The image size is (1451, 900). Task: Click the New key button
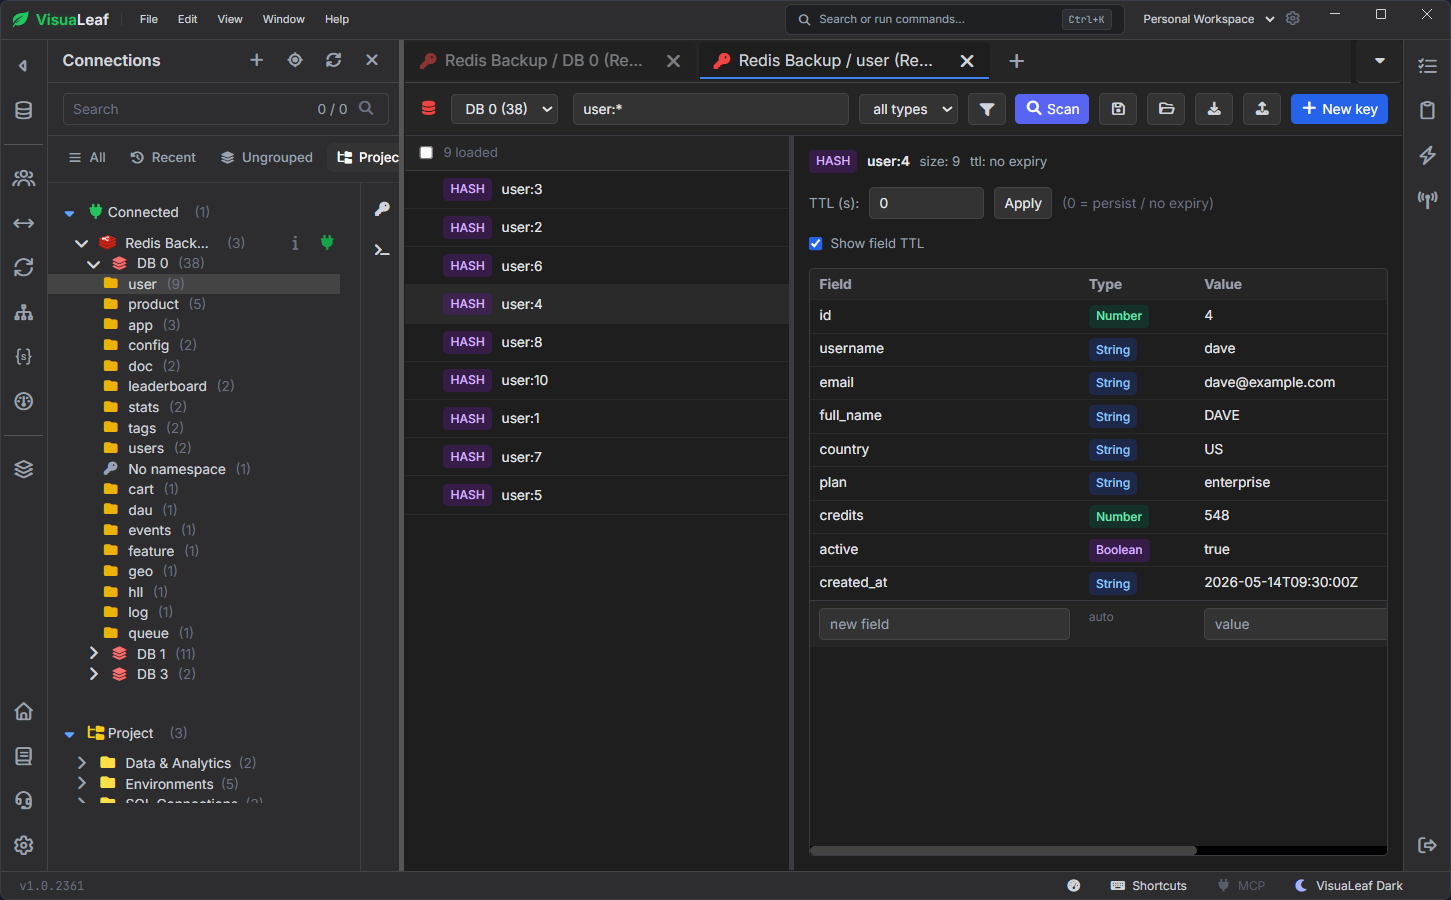pos(1339,109)
